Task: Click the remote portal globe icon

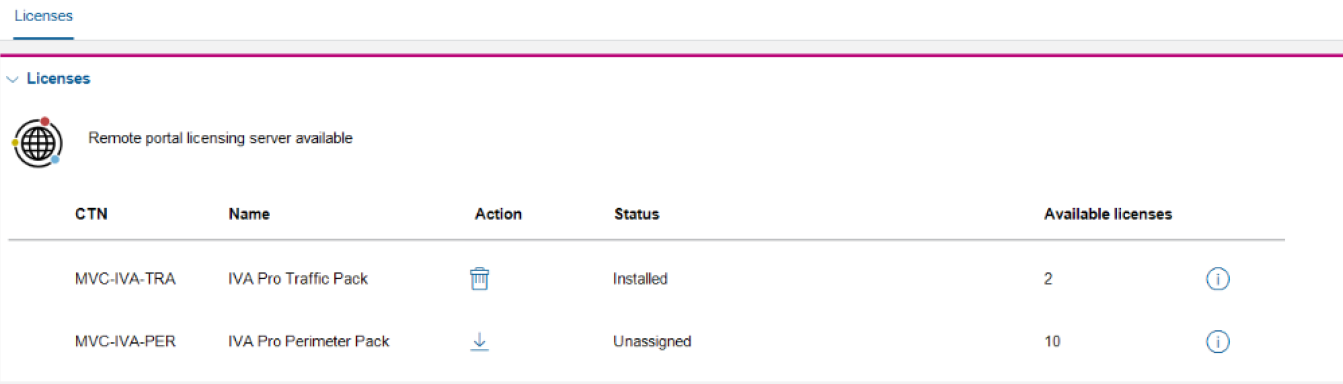Action: [38, 141]
